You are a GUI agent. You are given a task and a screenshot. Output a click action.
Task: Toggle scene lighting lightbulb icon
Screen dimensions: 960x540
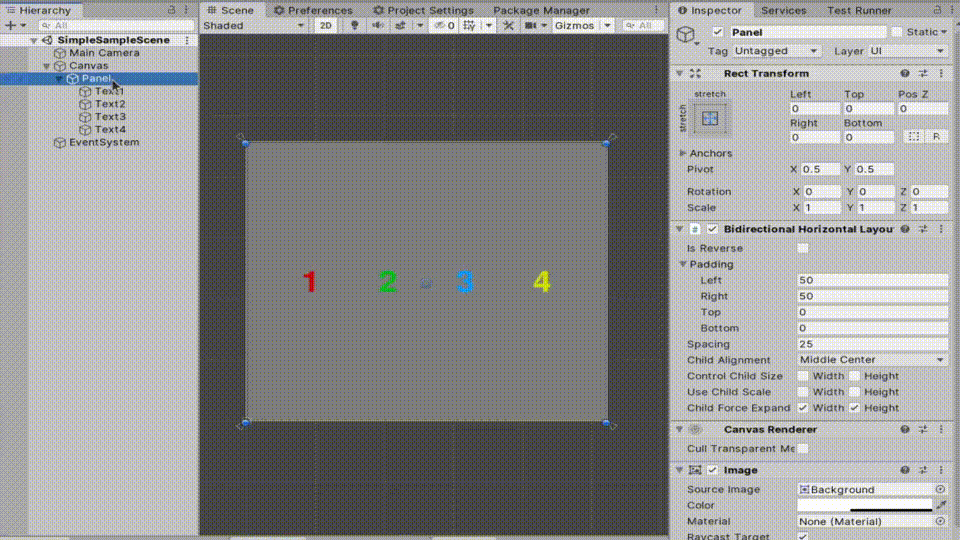[354, 26]
